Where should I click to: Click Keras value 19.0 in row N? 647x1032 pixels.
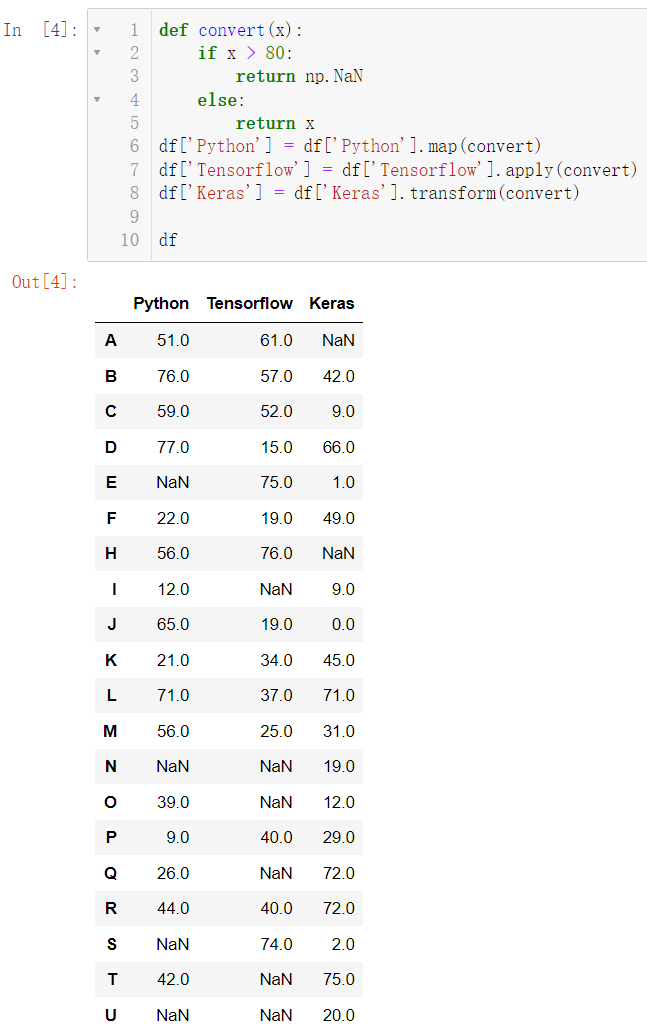[339, 766]
